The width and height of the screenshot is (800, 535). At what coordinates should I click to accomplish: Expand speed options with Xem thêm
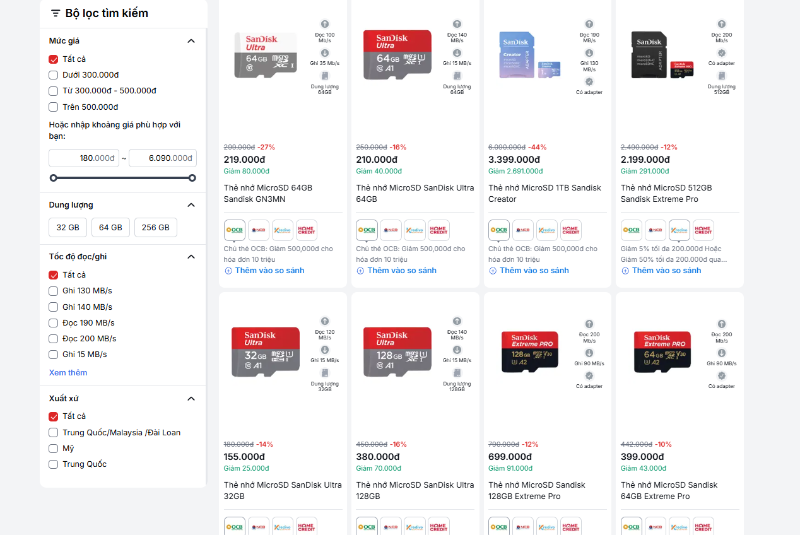(68, 372)
